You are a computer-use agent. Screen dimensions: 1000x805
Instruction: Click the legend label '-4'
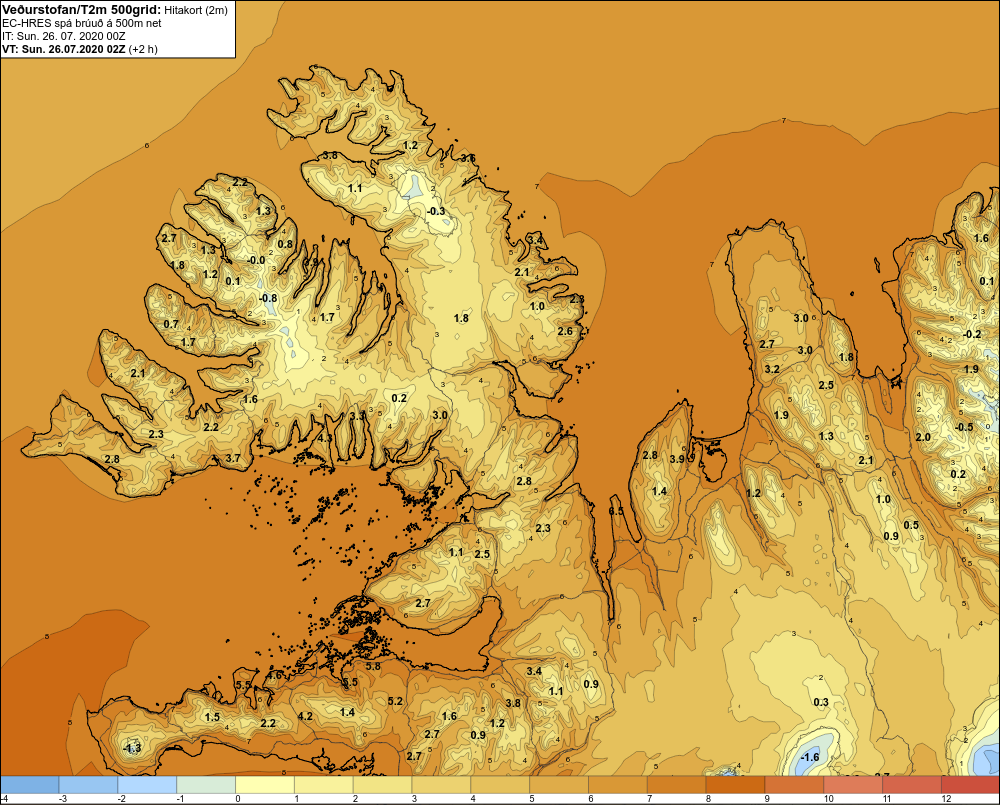click(4, 799)
